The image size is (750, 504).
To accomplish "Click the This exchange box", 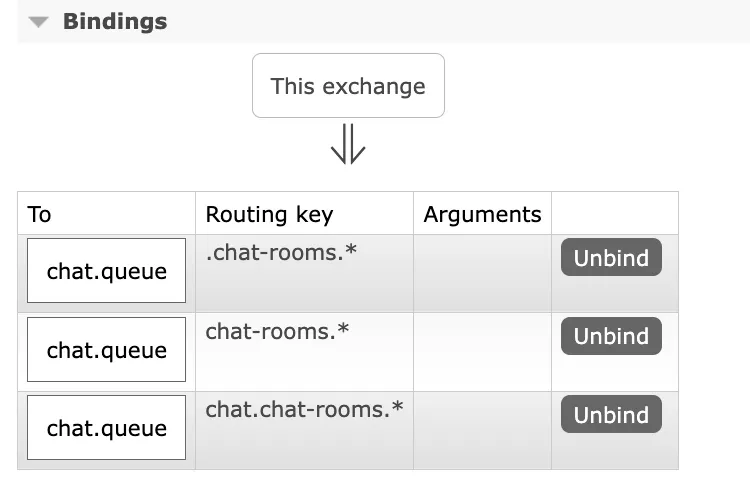I will (348, 86).
